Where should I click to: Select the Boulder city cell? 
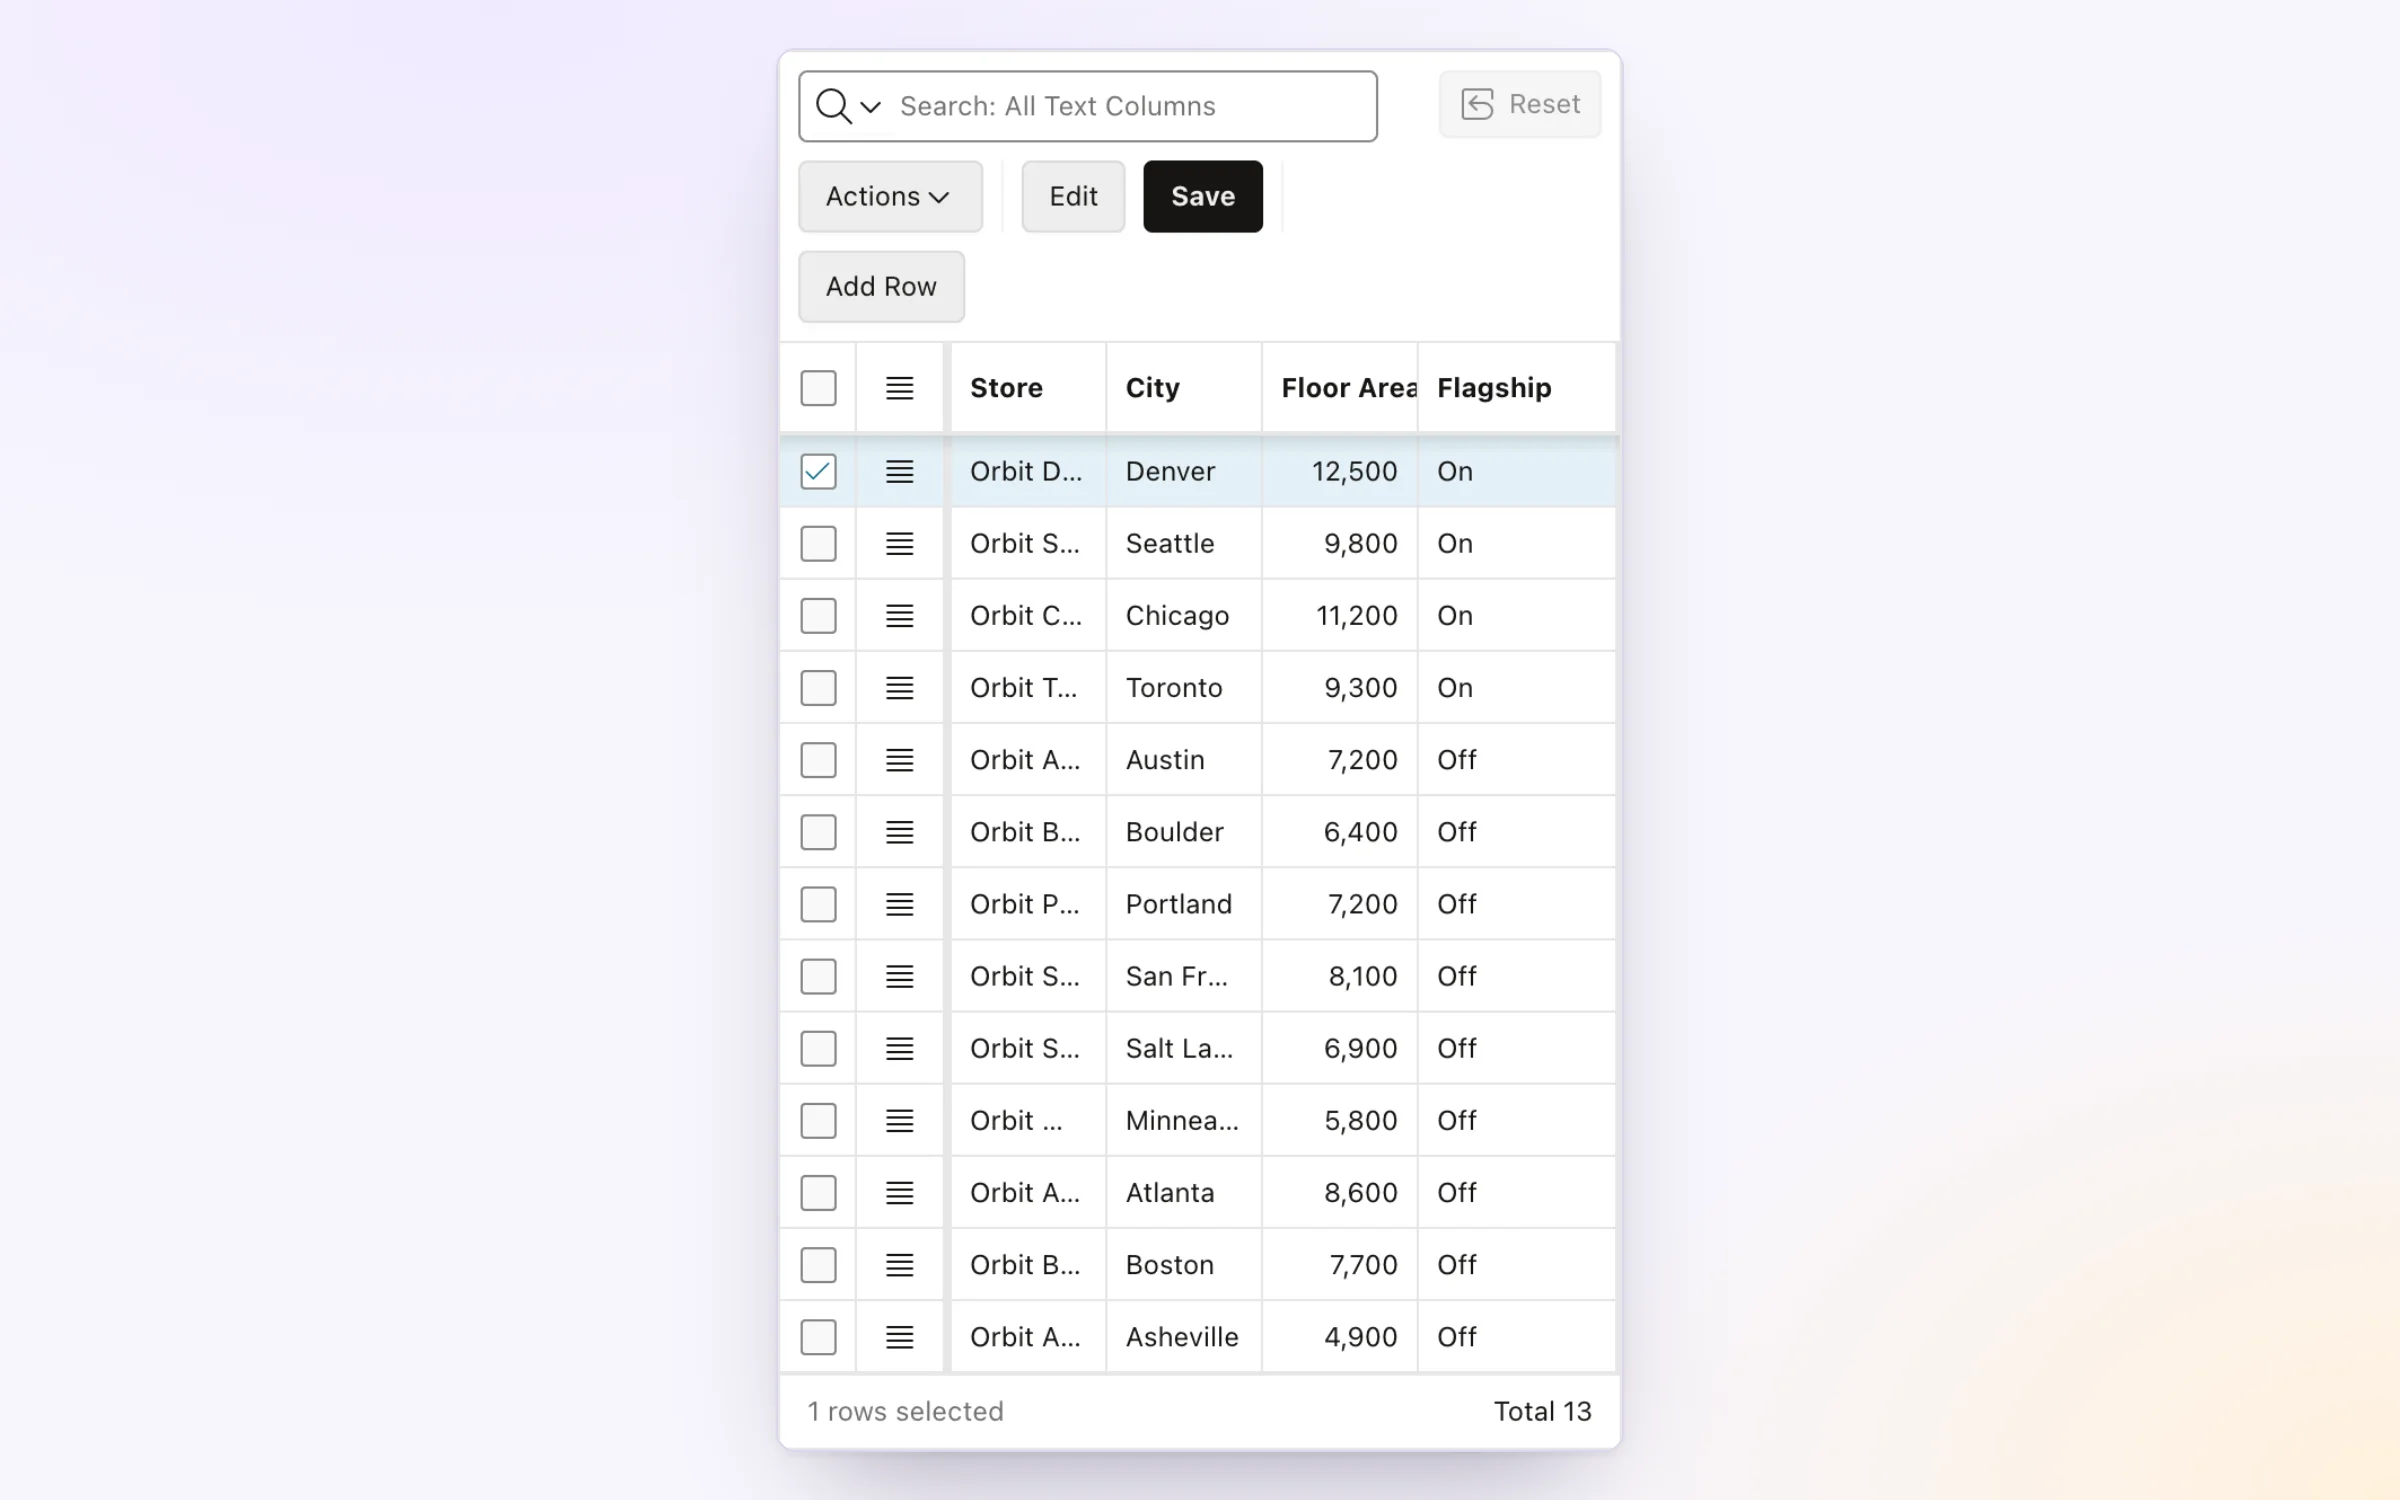[x=1184, y=831]
